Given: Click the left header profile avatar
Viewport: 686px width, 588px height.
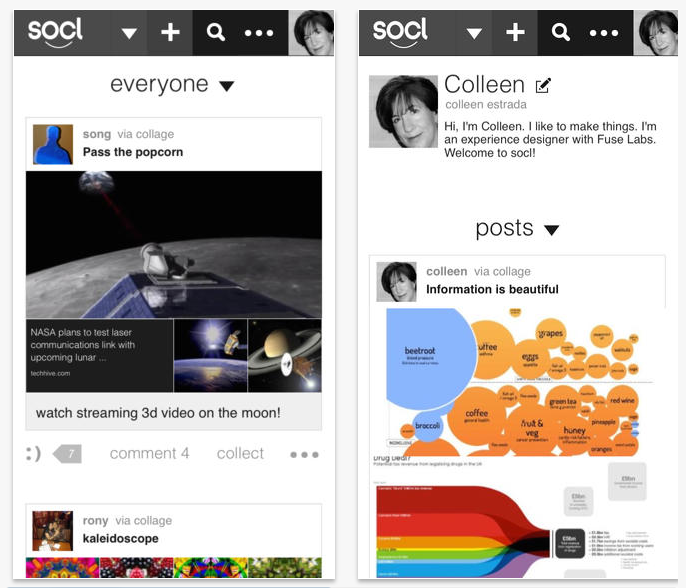Looking at the screenshot, I should pos(311,33).
